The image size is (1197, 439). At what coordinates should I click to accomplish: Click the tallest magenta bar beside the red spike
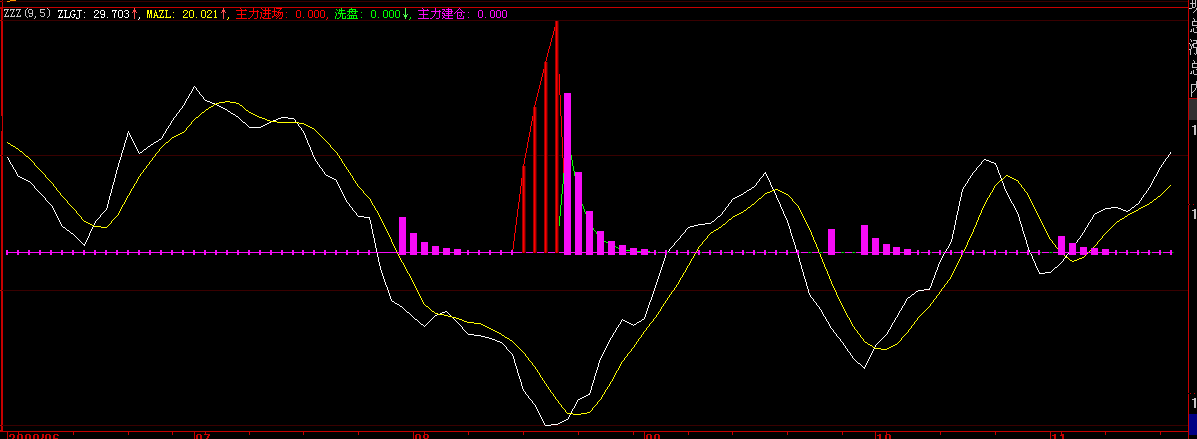(567, 173)
